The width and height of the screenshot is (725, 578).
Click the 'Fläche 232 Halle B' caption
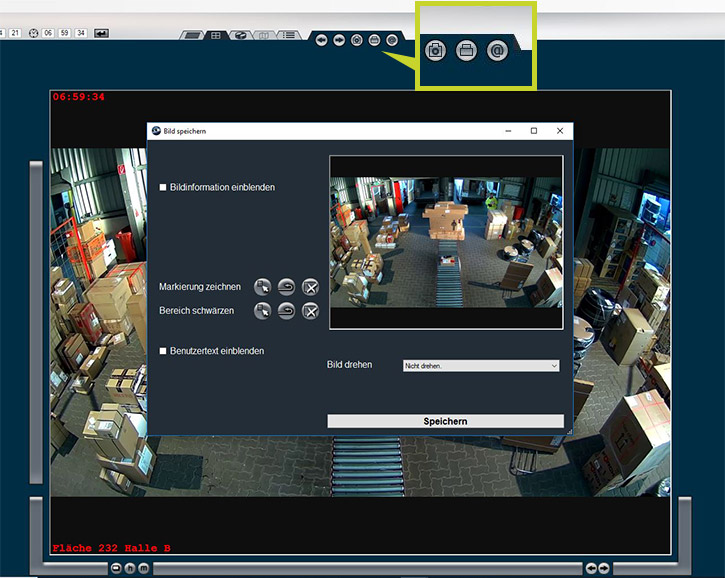tap(111, 548)
